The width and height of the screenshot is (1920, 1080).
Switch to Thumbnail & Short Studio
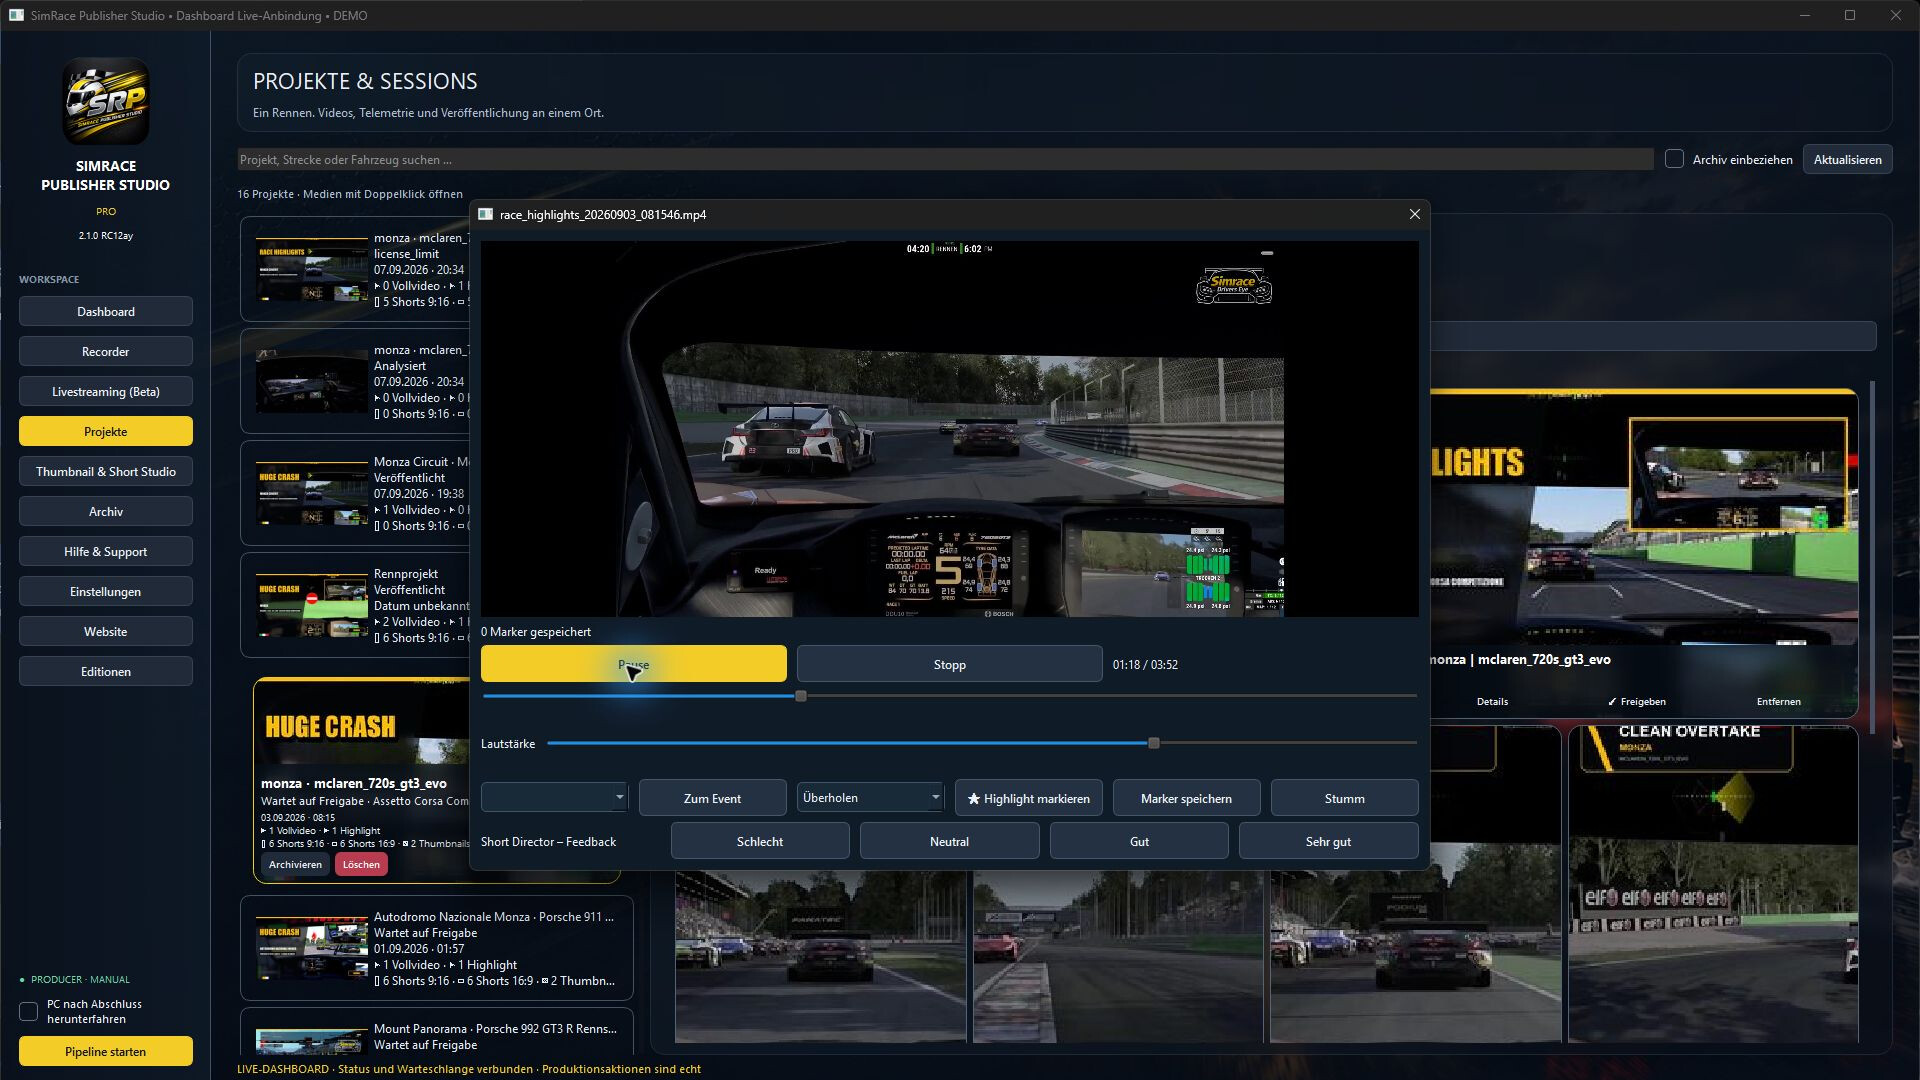coord(105,471)
